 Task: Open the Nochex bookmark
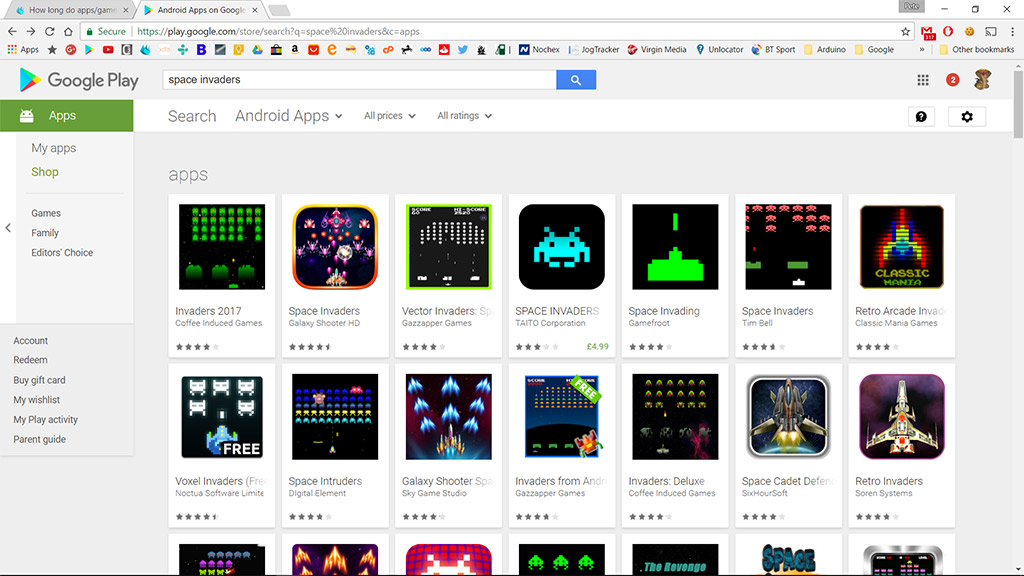[x=539, y=50]
